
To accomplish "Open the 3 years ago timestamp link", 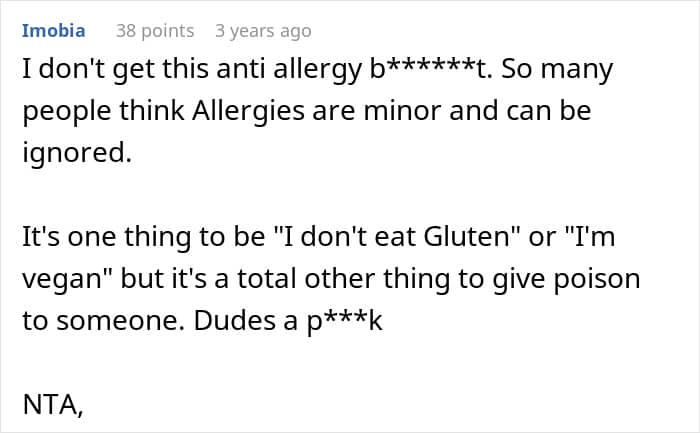I will click(263, 31).
